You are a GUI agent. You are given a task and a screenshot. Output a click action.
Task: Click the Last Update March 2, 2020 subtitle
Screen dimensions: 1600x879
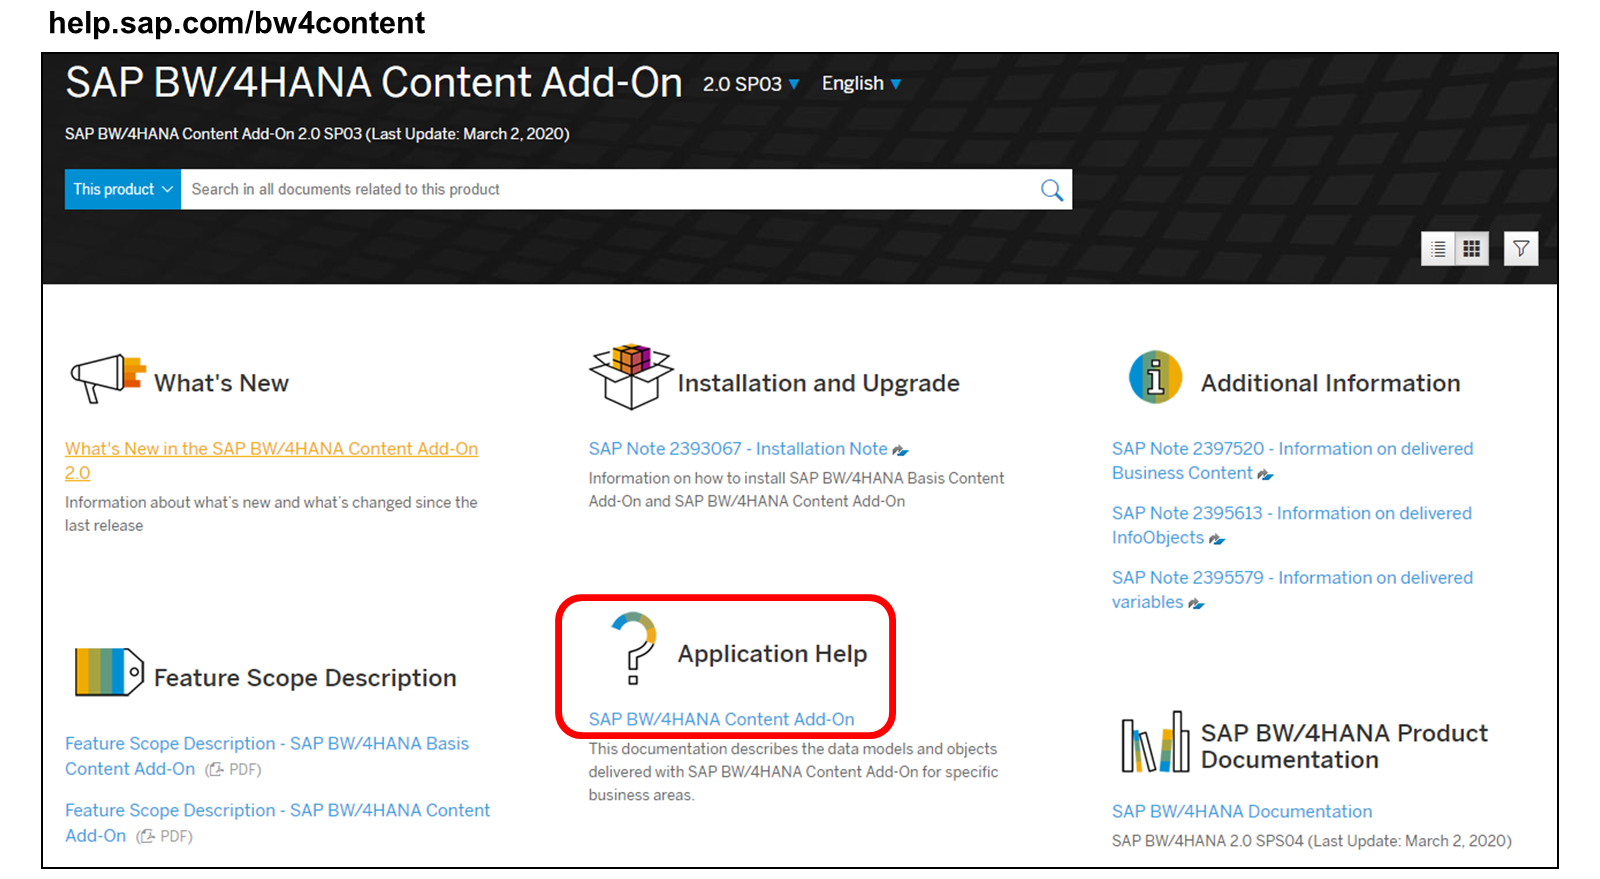317,134
